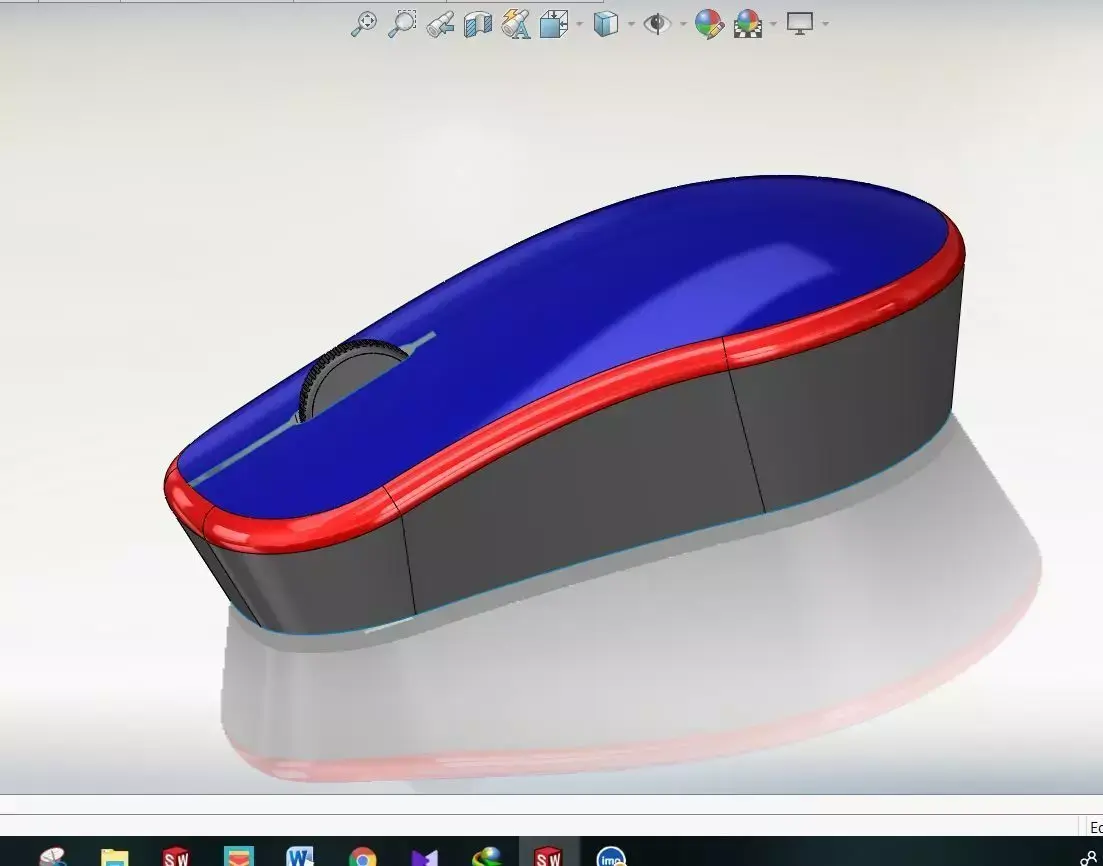Return to the Previous View
Viewport: 1103px width, 866px height.
coord(440,25)
